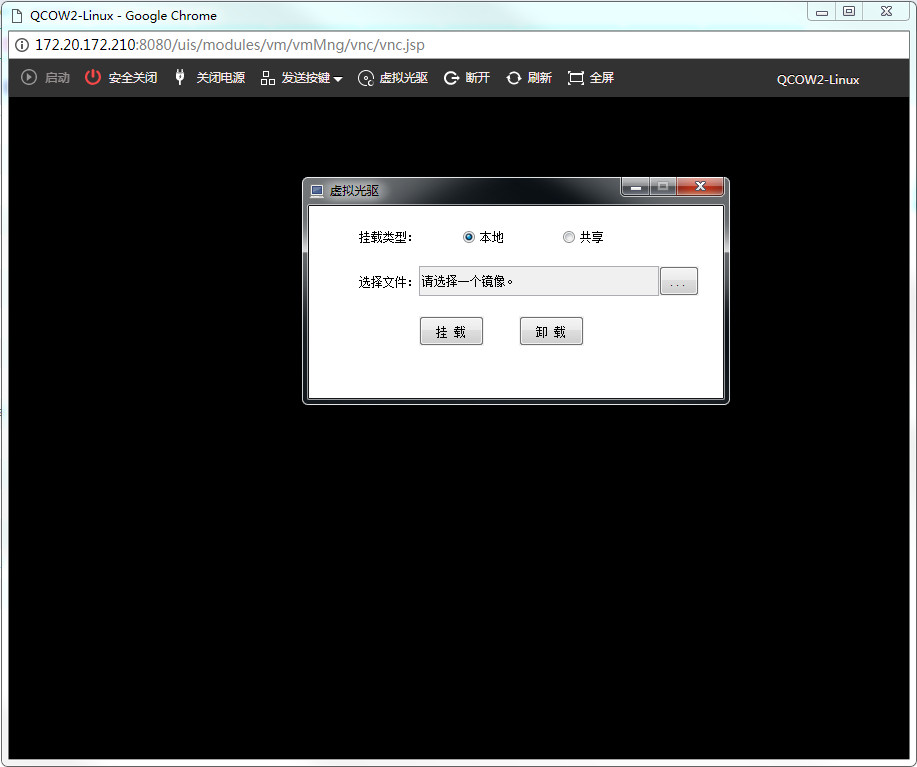This screenshot has height=767, width=917.
Task: Click the 发送按键 keys icon
Action: pyautogui.click(x=268, y=78)
